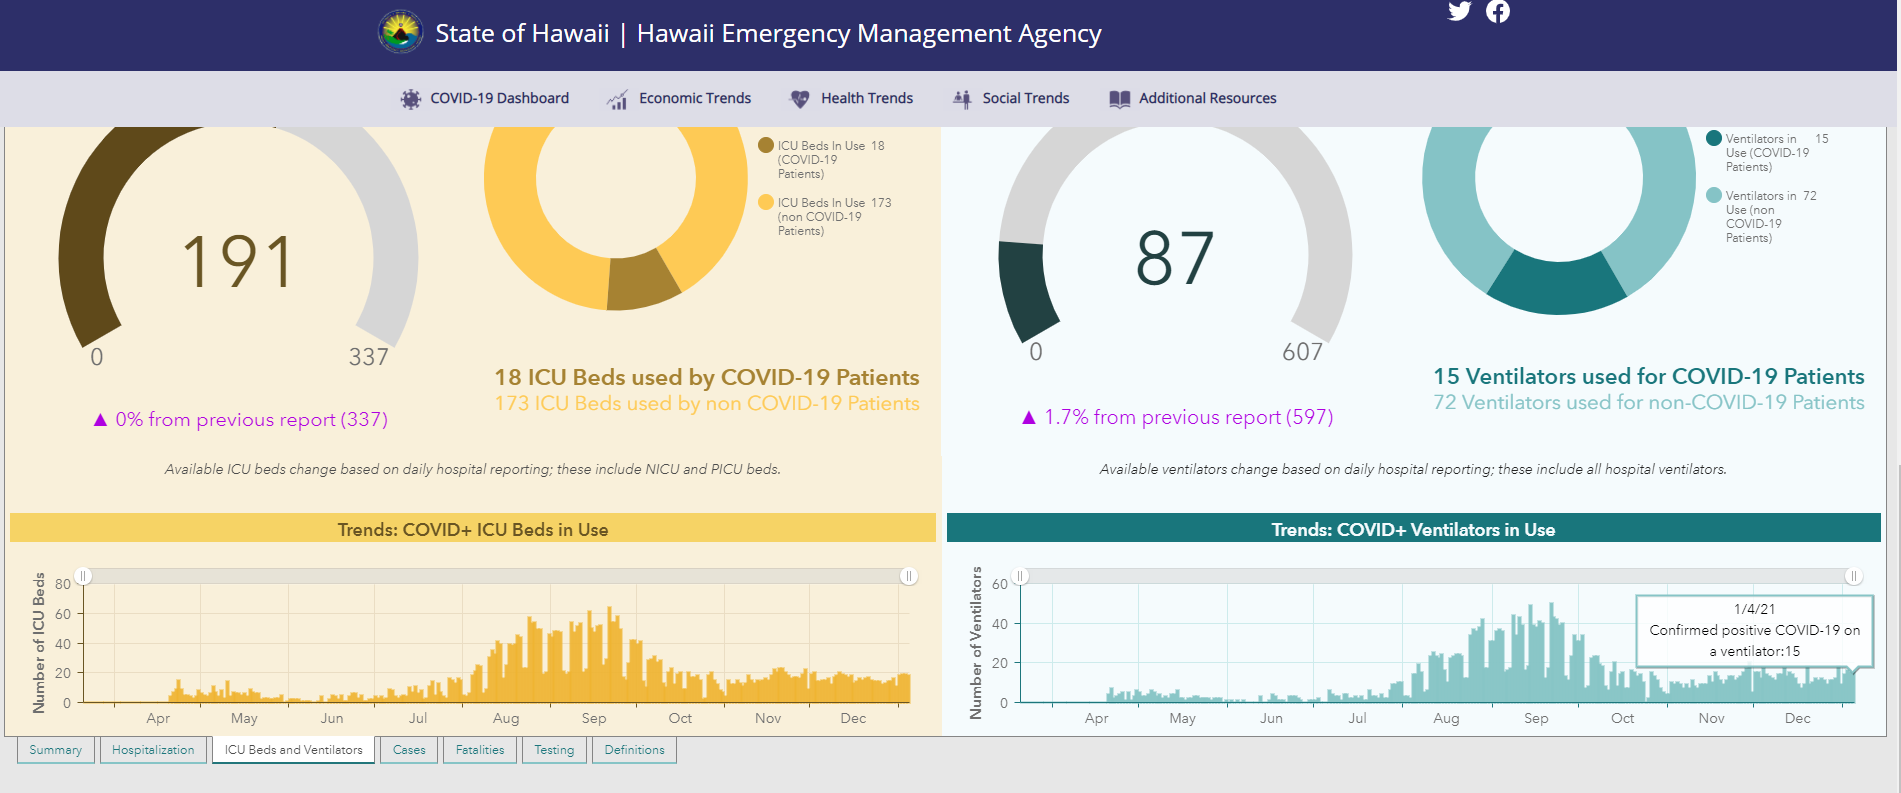Click the Health Trends heart icon

[800, 99]
